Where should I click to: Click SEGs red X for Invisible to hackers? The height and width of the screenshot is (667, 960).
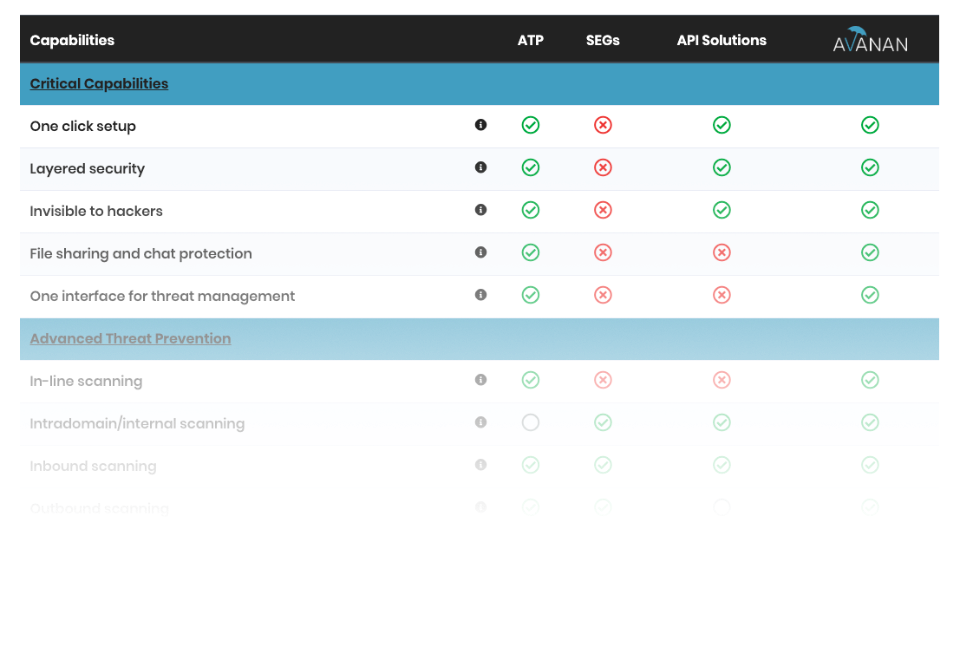click(x=603, y=210)
